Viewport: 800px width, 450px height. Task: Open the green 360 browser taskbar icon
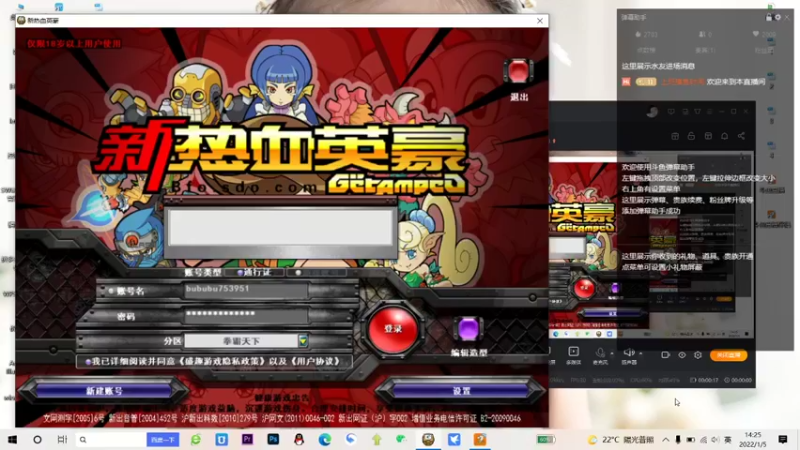196,439
